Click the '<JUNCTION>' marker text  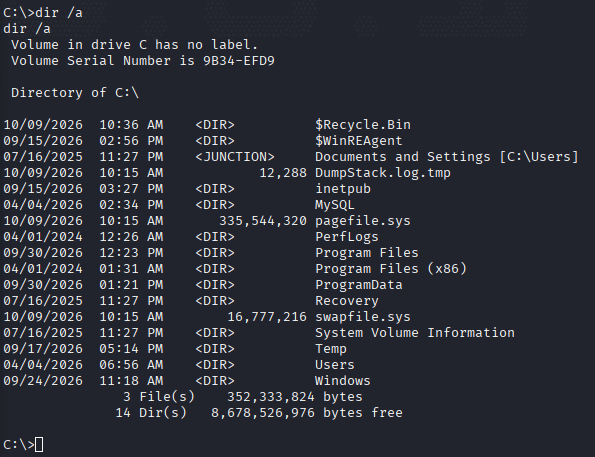point(235,157)
